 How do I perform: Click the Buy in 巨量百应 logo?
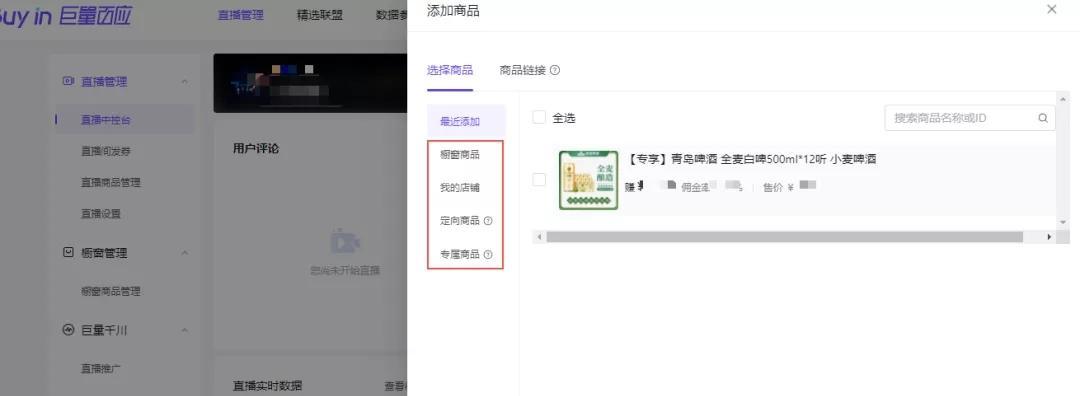click(x=65, y=17)
